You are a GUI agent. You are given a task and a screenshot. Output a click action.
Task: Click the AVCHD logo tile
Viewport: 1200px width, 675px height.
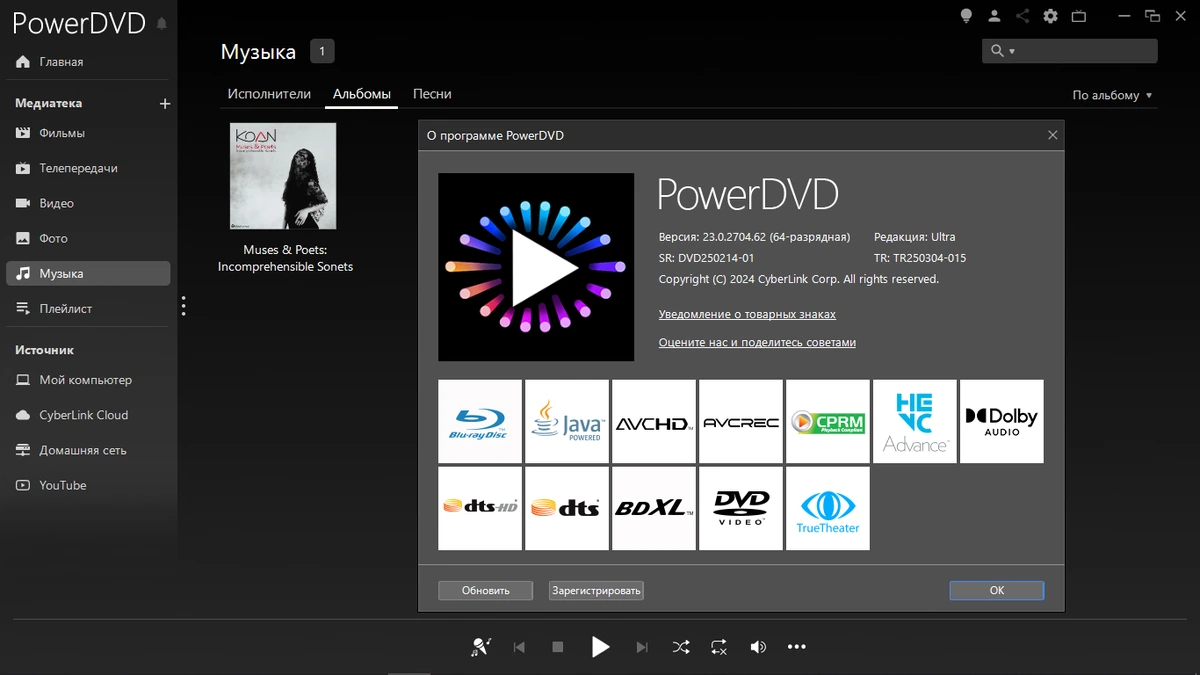(x=654, y=421)
